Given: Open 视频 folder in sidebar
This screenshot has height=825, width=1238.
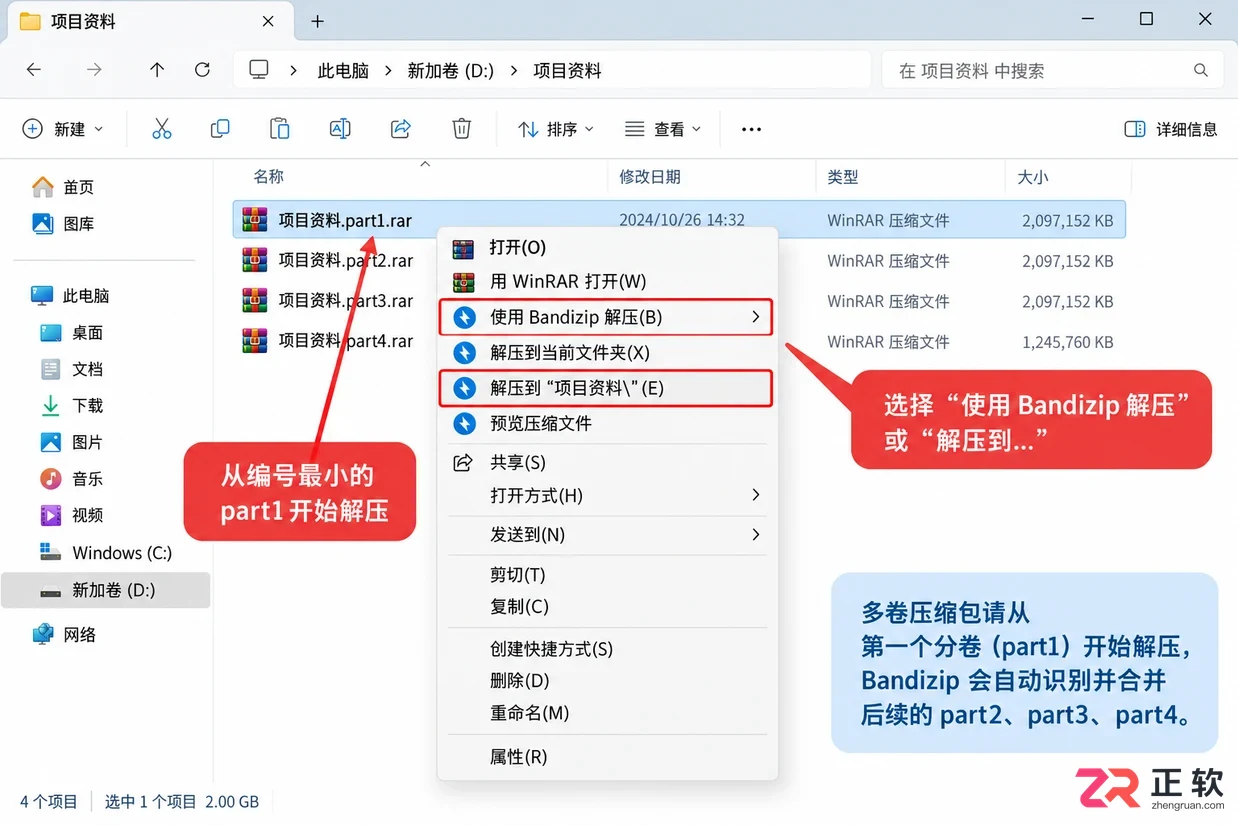Looking at the screenshot, I should (72, 515).
